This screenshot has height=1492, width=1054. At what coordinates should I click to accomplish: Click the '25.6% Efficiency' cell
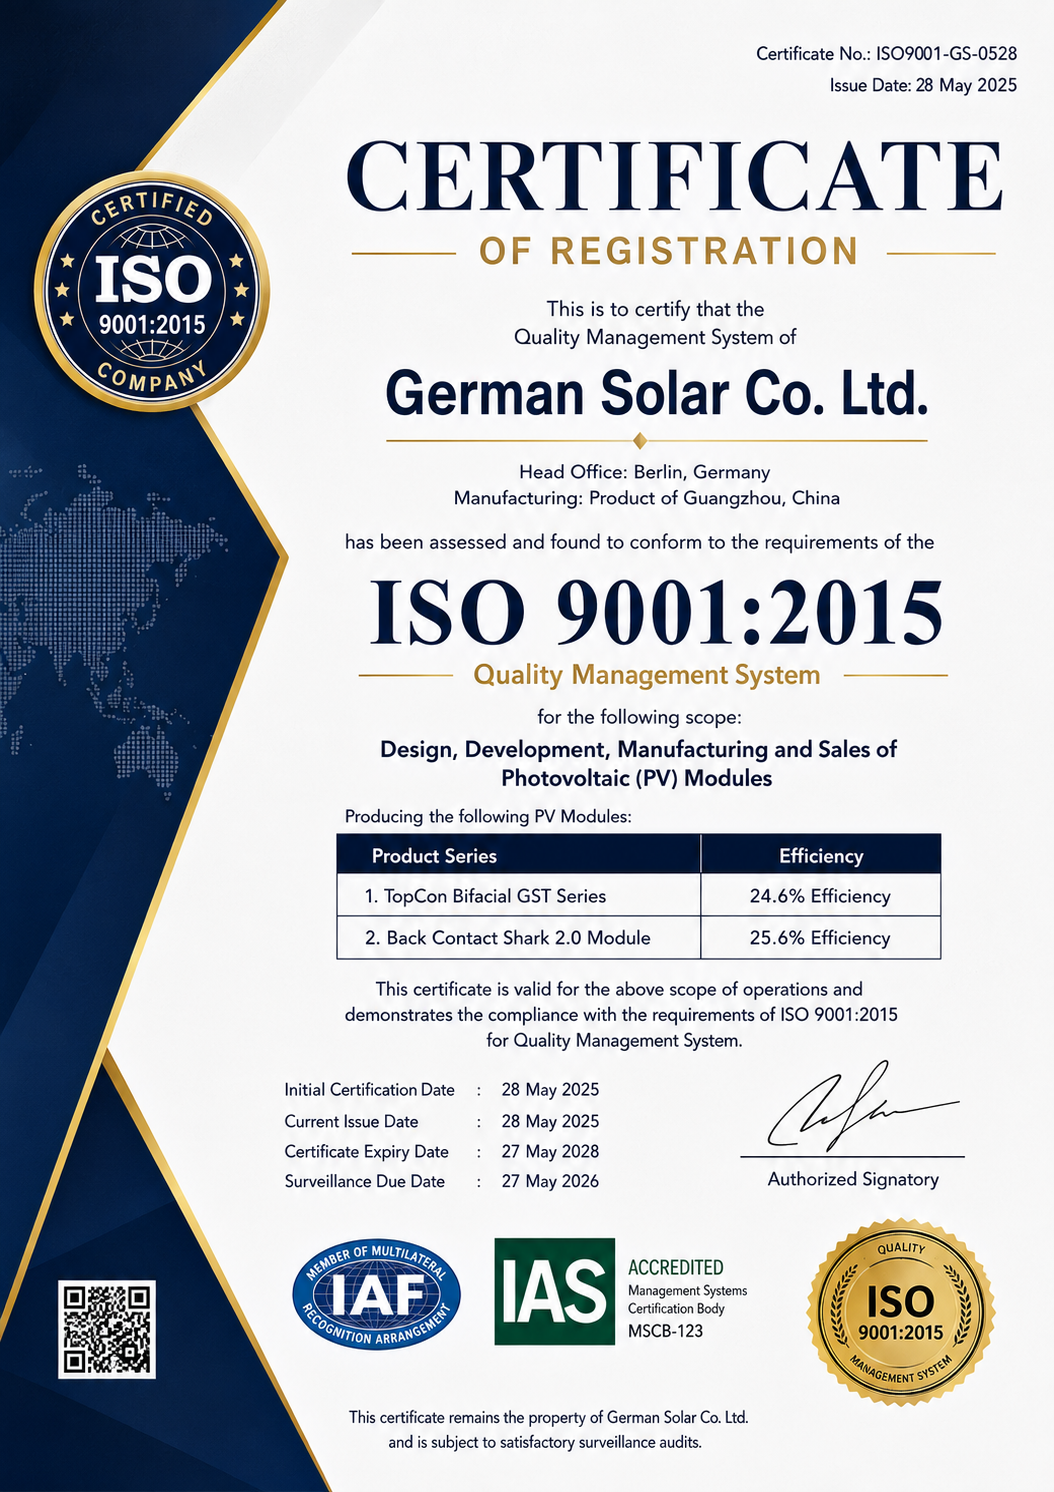point(820,938)
